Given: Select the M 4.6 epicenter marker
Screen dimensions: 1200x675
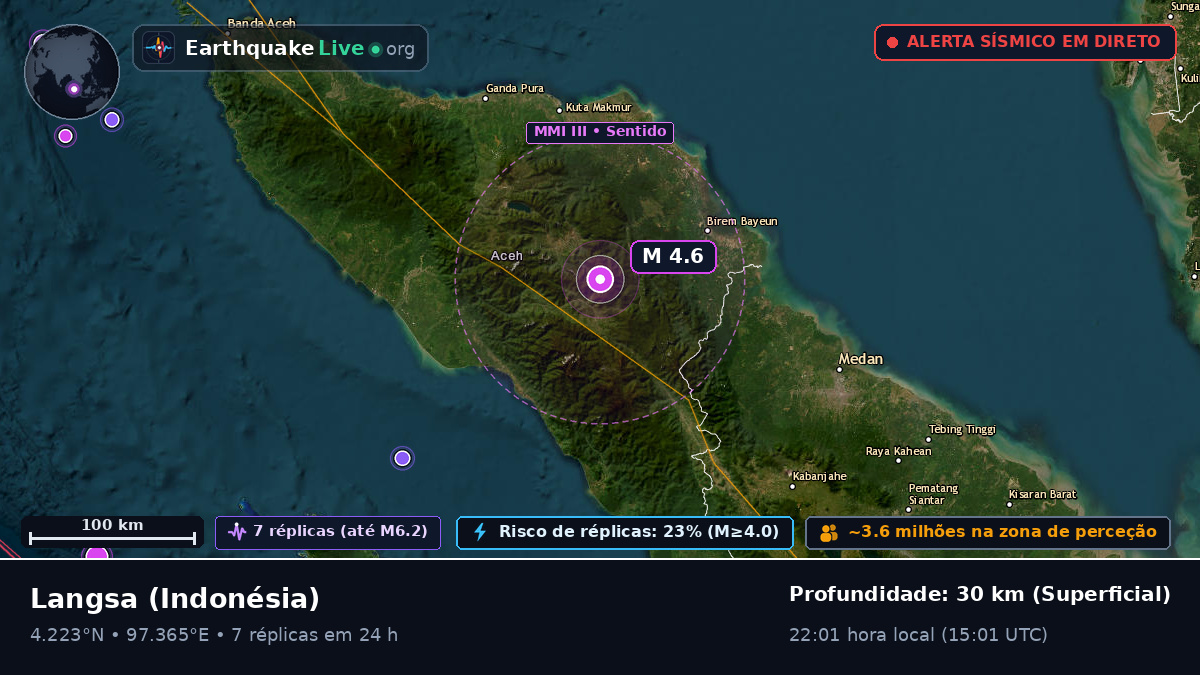Looking at the screenshot, I should 600,279.
